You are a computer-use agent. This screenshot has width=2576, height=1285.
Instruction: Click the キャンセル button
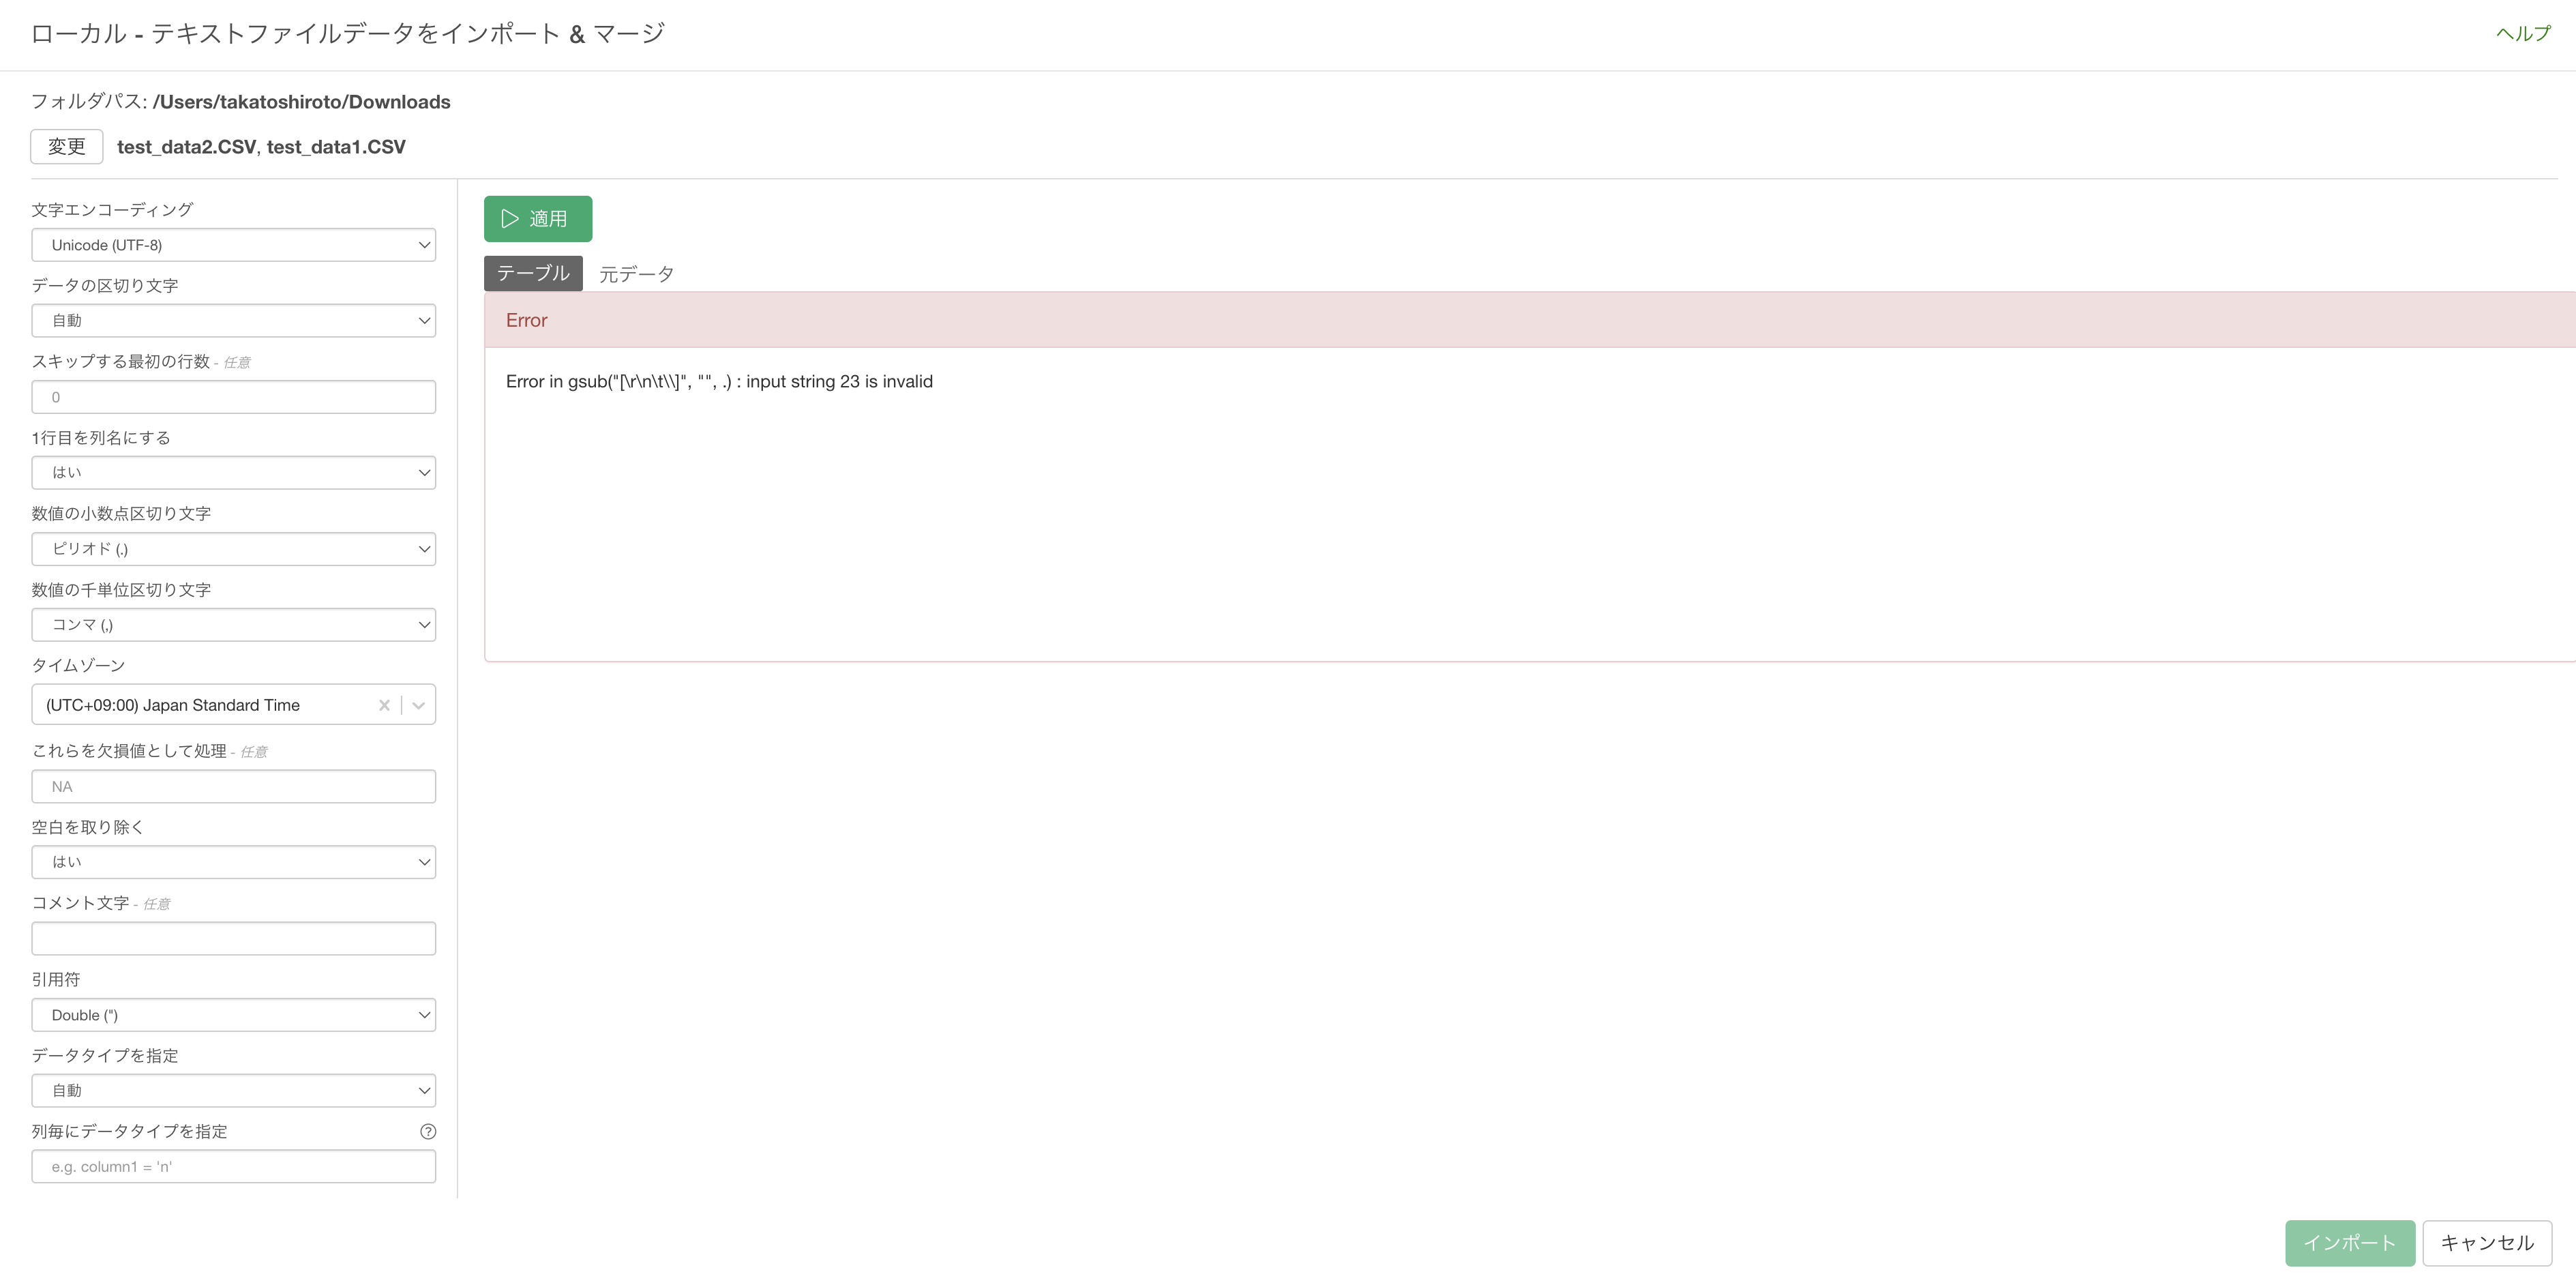click(2486, 1243)
